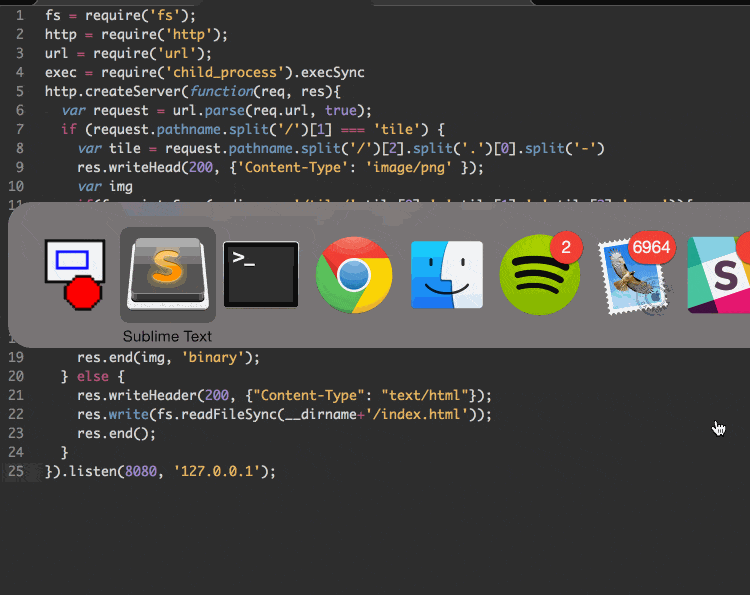This screenshot has width=750, height=595.
Task: Select the screen recorder icon with red octagon
Action: tap(75, 274)
